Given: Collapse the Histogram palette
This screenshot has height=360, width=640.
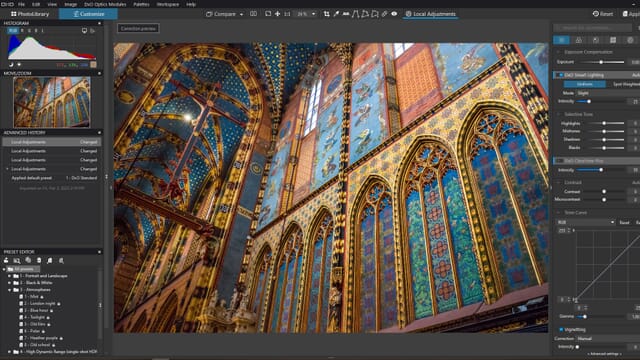Looking at the screenshot, I should point(99,23).
